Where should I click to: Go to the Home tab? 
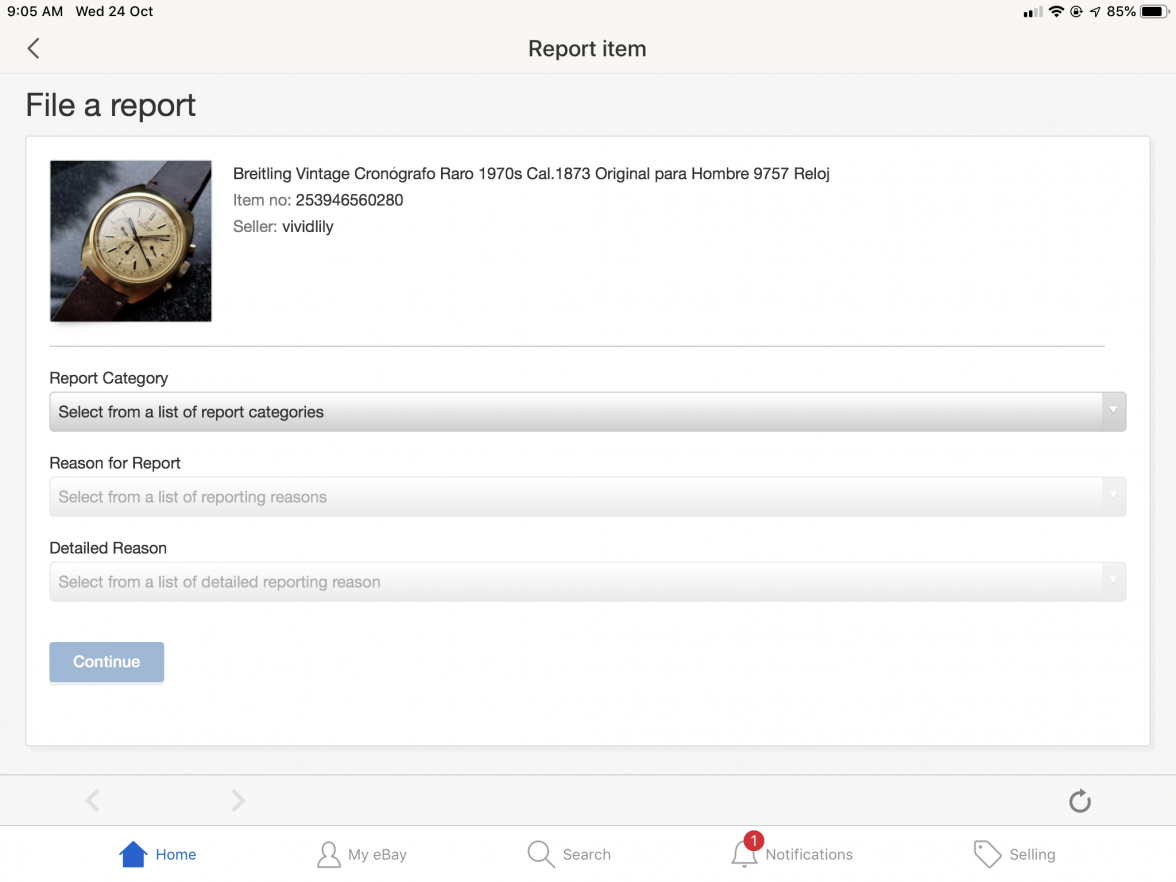(x=158, y=854)
